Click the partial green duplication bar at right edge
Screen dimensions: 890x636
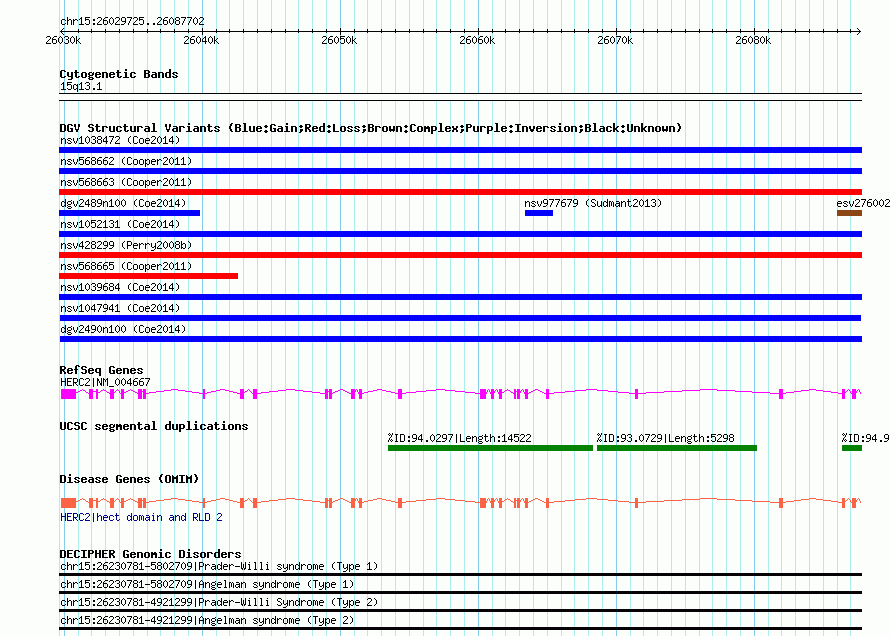852,448
